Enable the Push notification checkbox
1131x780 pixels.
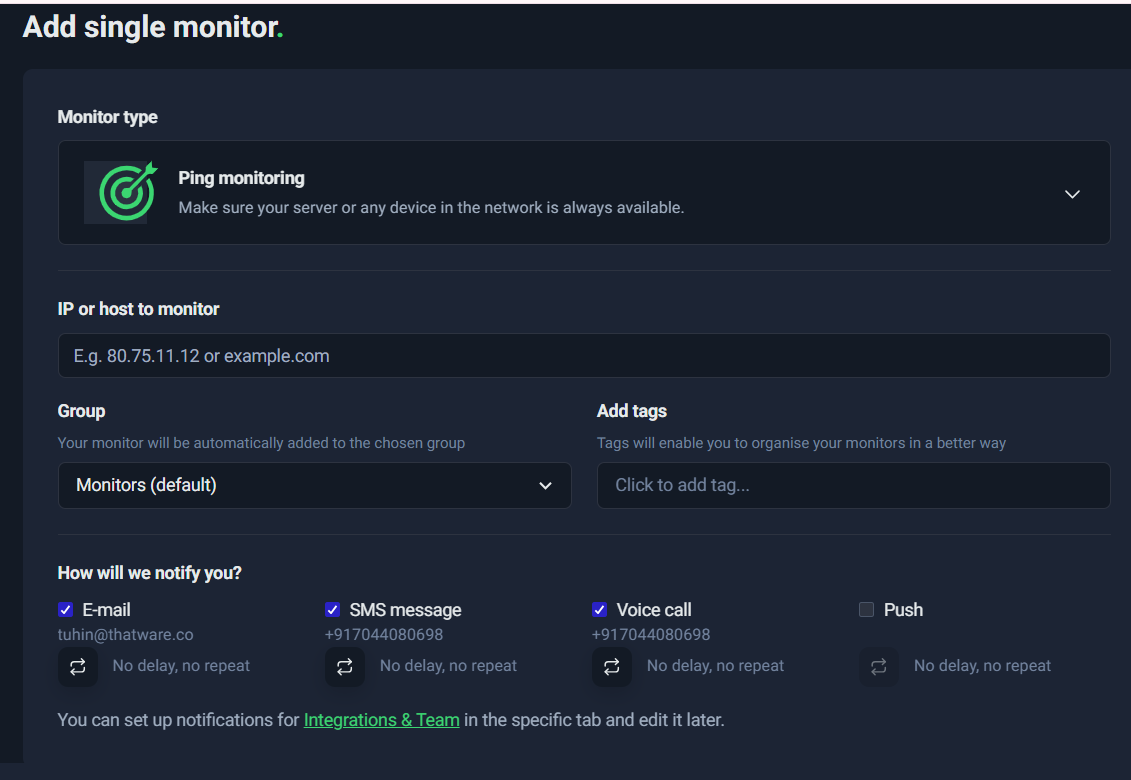click(x=867, y=610)
